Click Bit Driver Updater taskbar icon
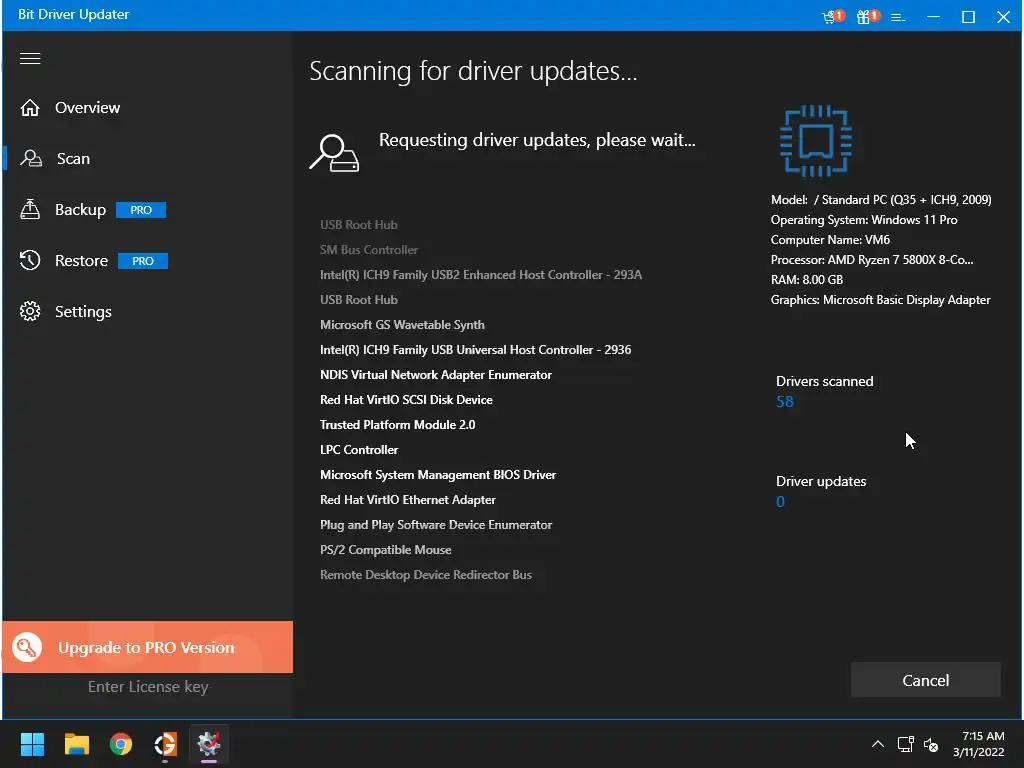 pyautogui.click(x=209, y=744)
